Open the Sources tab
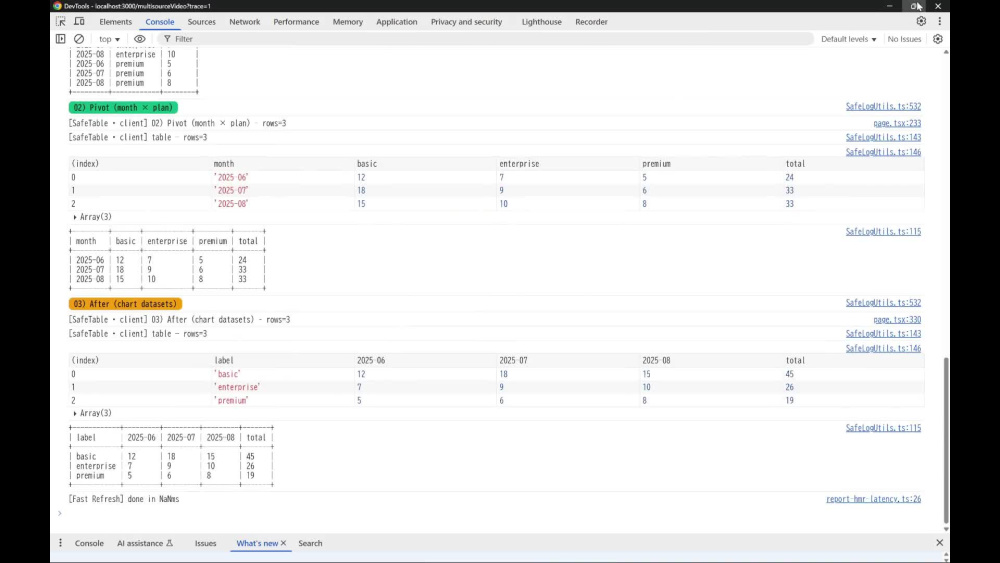Screen dimensions: 1000x563 pyautogui.click(x=202, y=22)
